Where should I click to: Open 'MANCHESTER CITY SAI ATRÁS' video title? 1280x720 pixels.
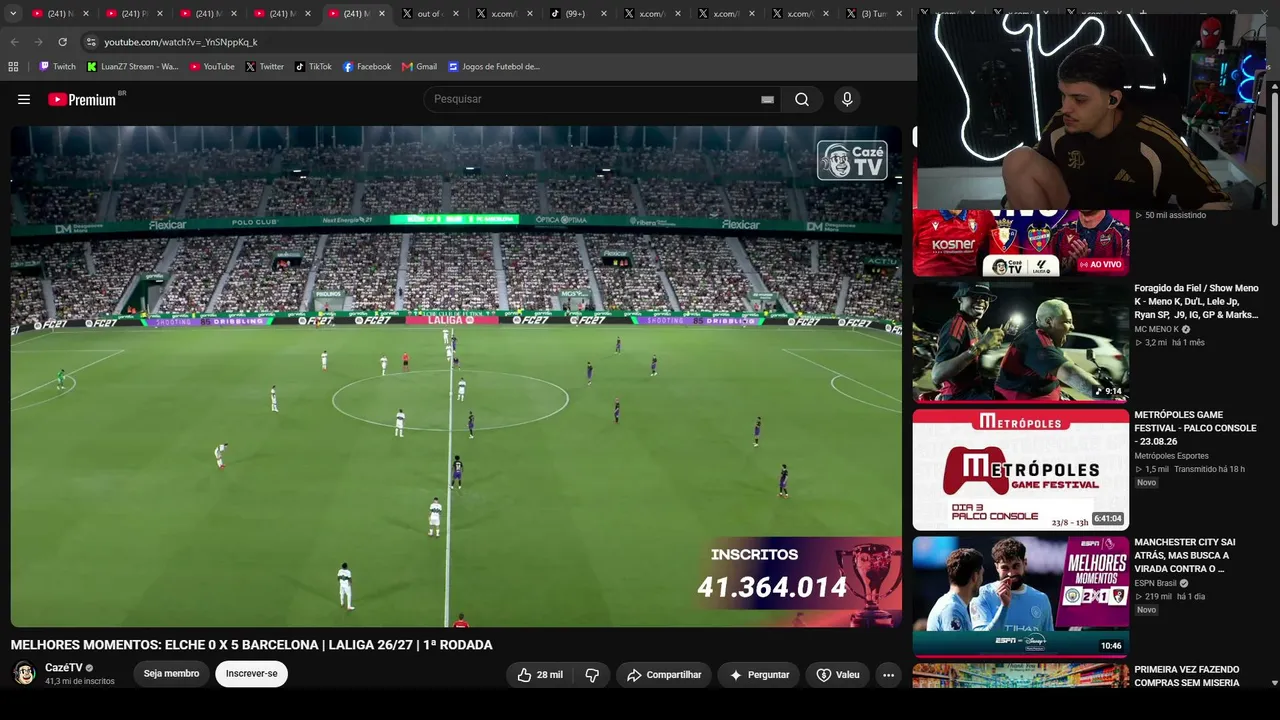pos(1185,556)
